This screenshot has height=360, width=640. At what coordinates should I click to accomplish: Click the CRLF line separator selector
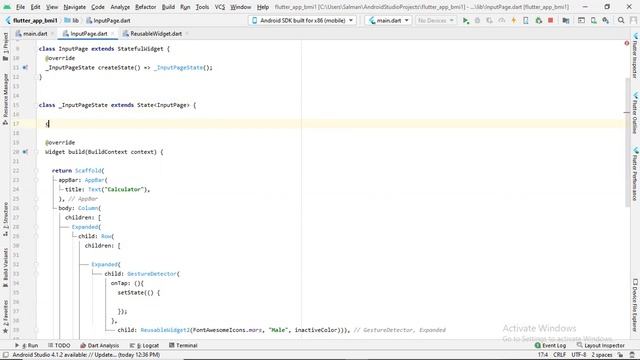[x=559, y=355]
